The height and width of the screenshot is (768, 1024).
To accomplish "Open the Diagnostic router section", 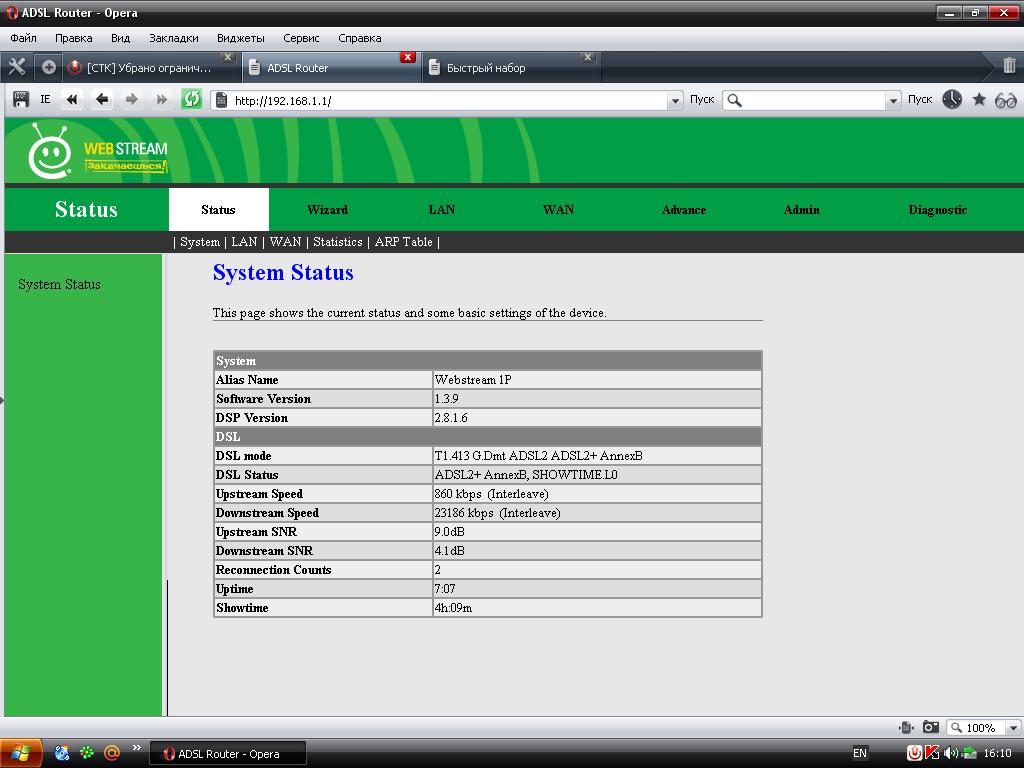I will click(x=937, y=210).
